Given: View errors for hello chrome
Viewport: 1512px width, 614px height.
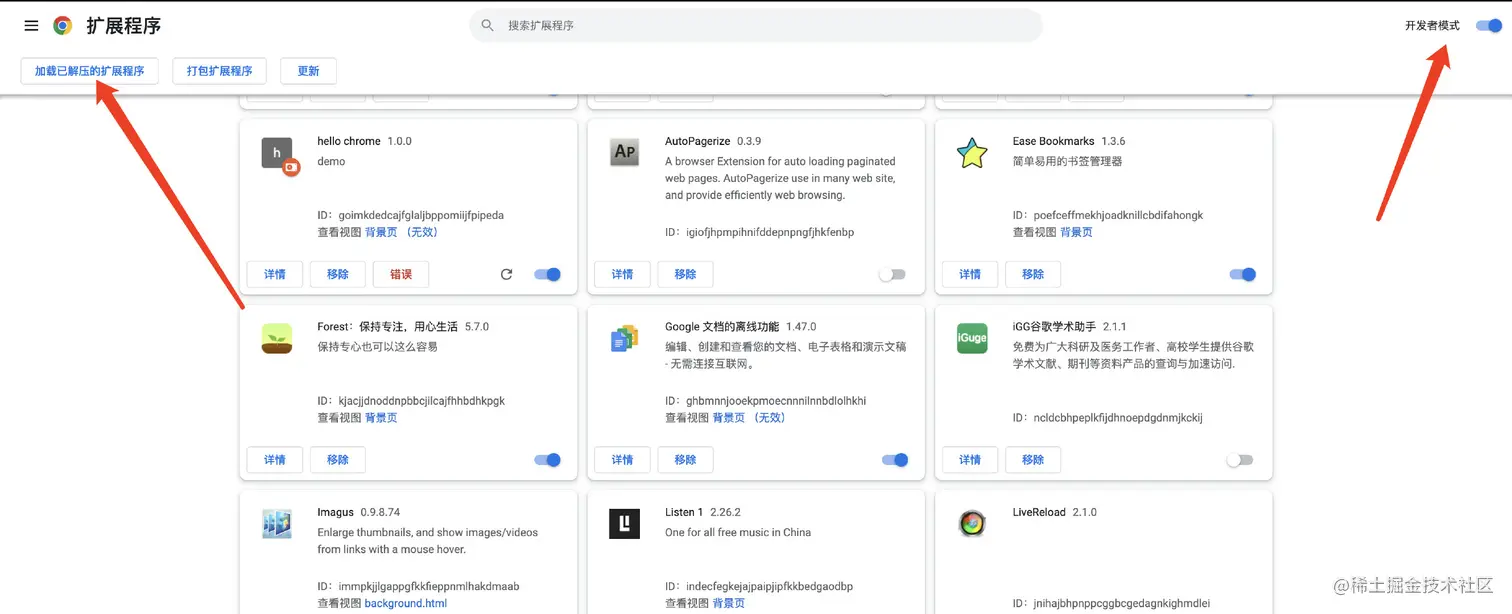Looking at the screenshot, I should point(401,274).
